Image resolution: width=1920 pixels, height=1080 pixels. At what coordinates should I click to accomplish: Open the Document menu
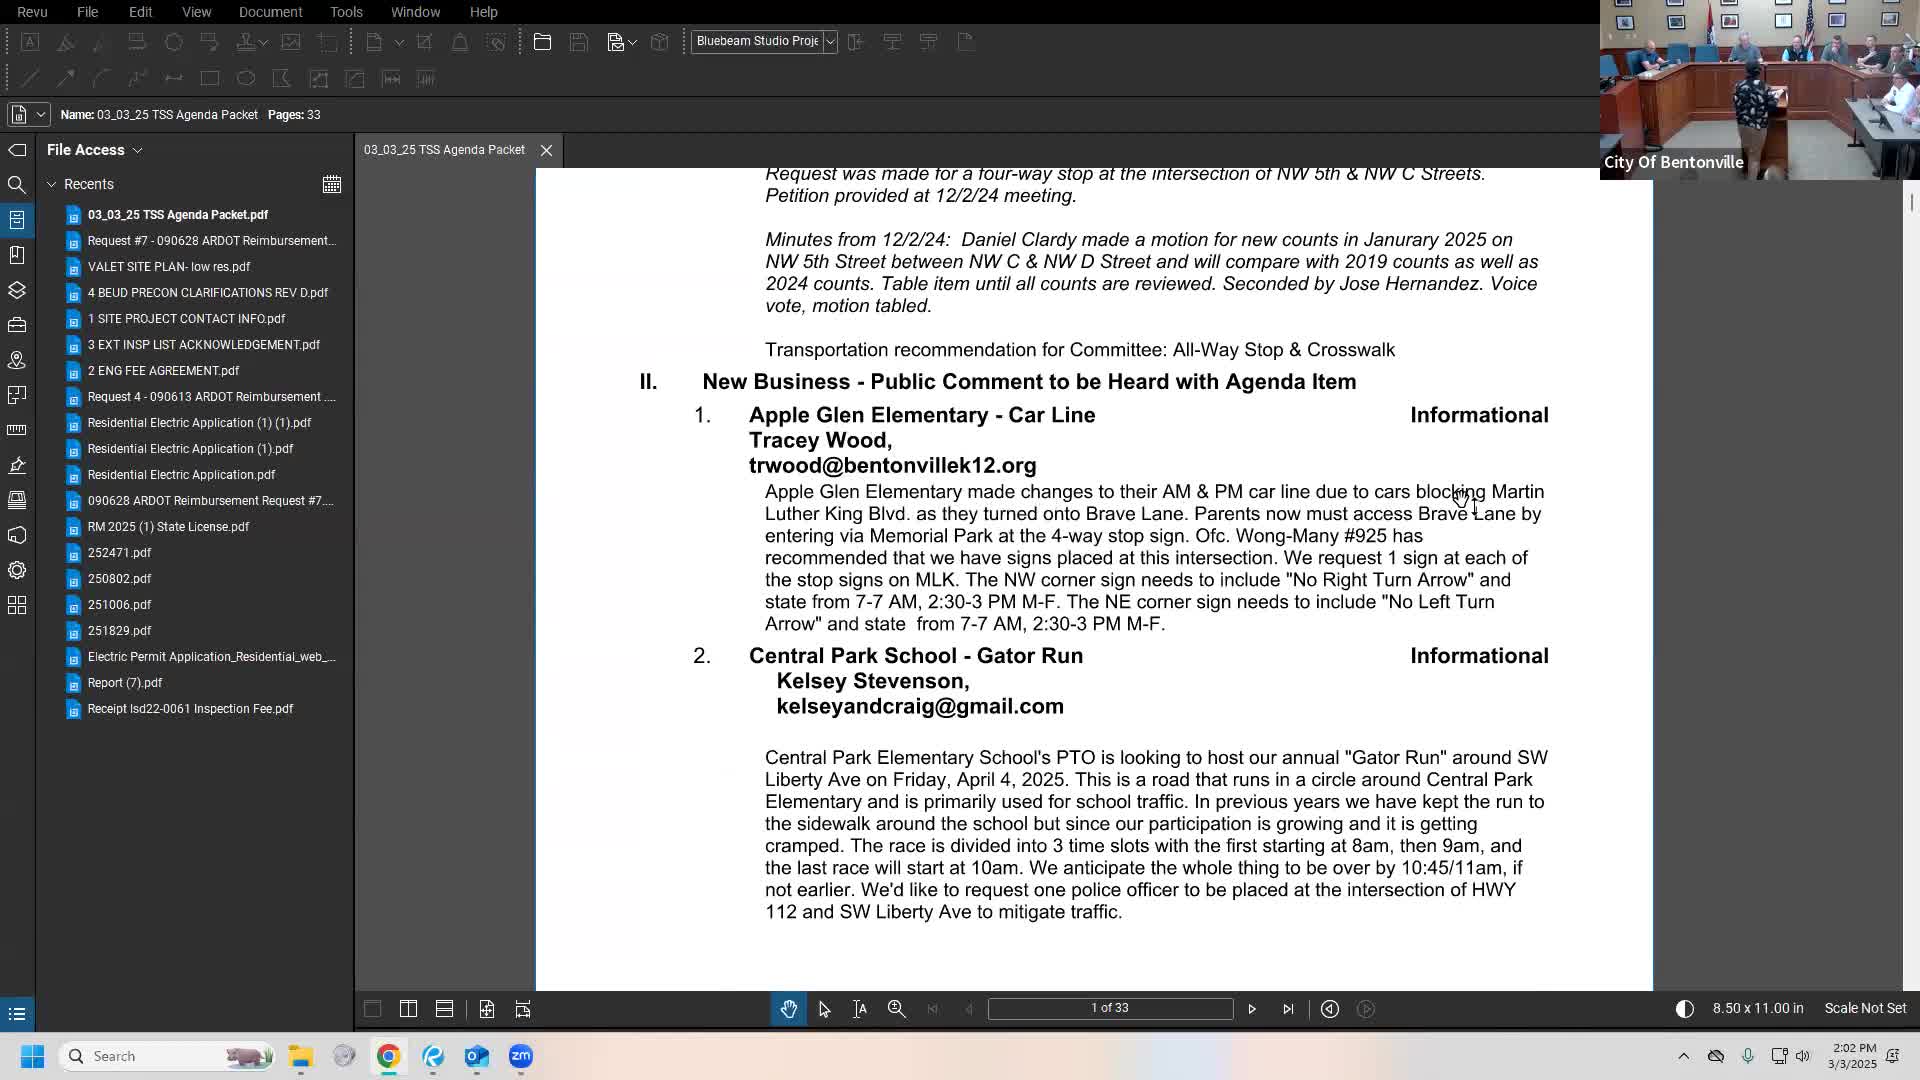coord(270,12)
